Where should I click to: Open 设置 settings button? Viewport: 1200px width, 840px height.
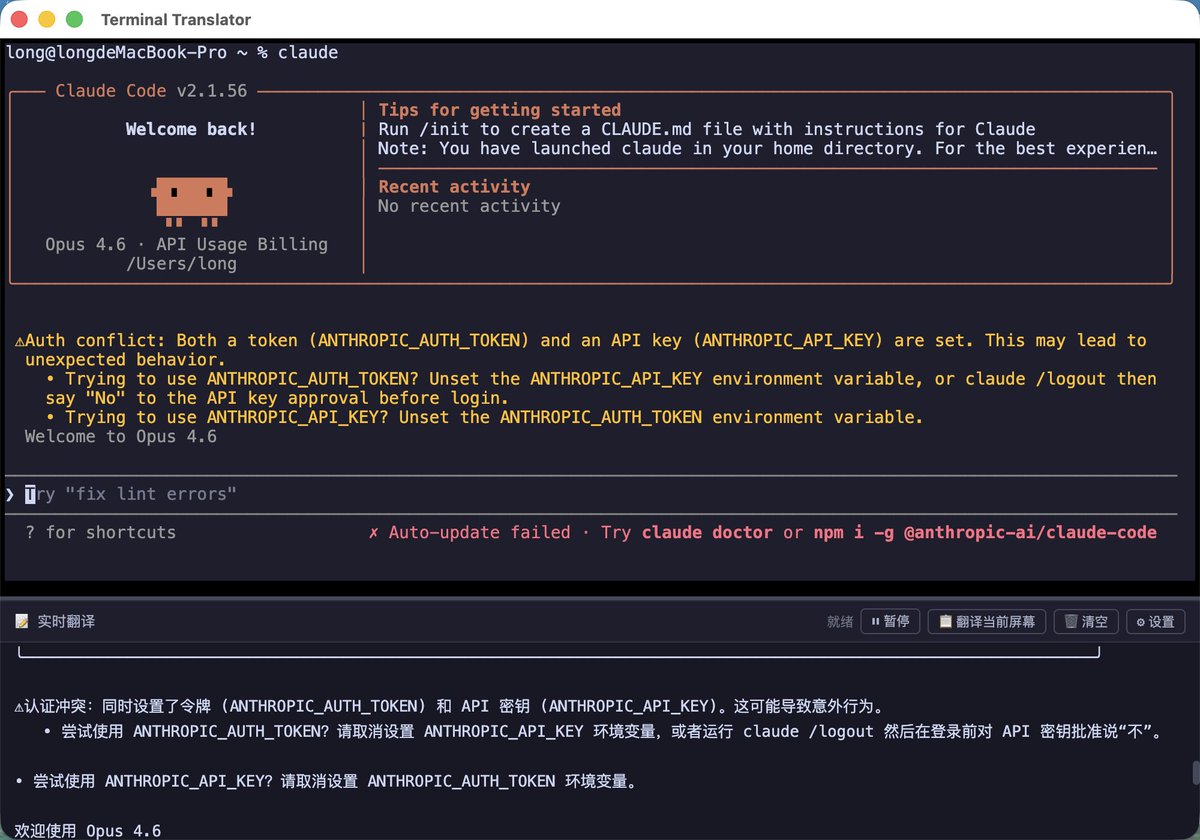(x=1155, y=621)
